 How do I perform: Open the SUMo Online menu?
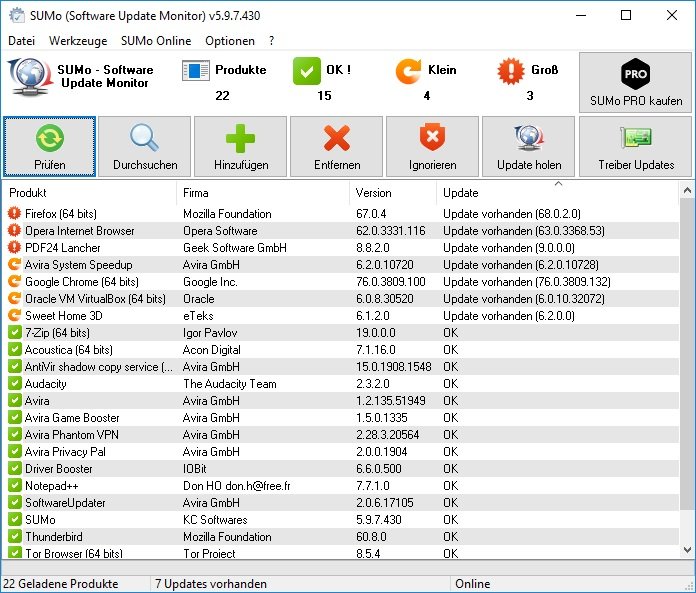point(156,41)
